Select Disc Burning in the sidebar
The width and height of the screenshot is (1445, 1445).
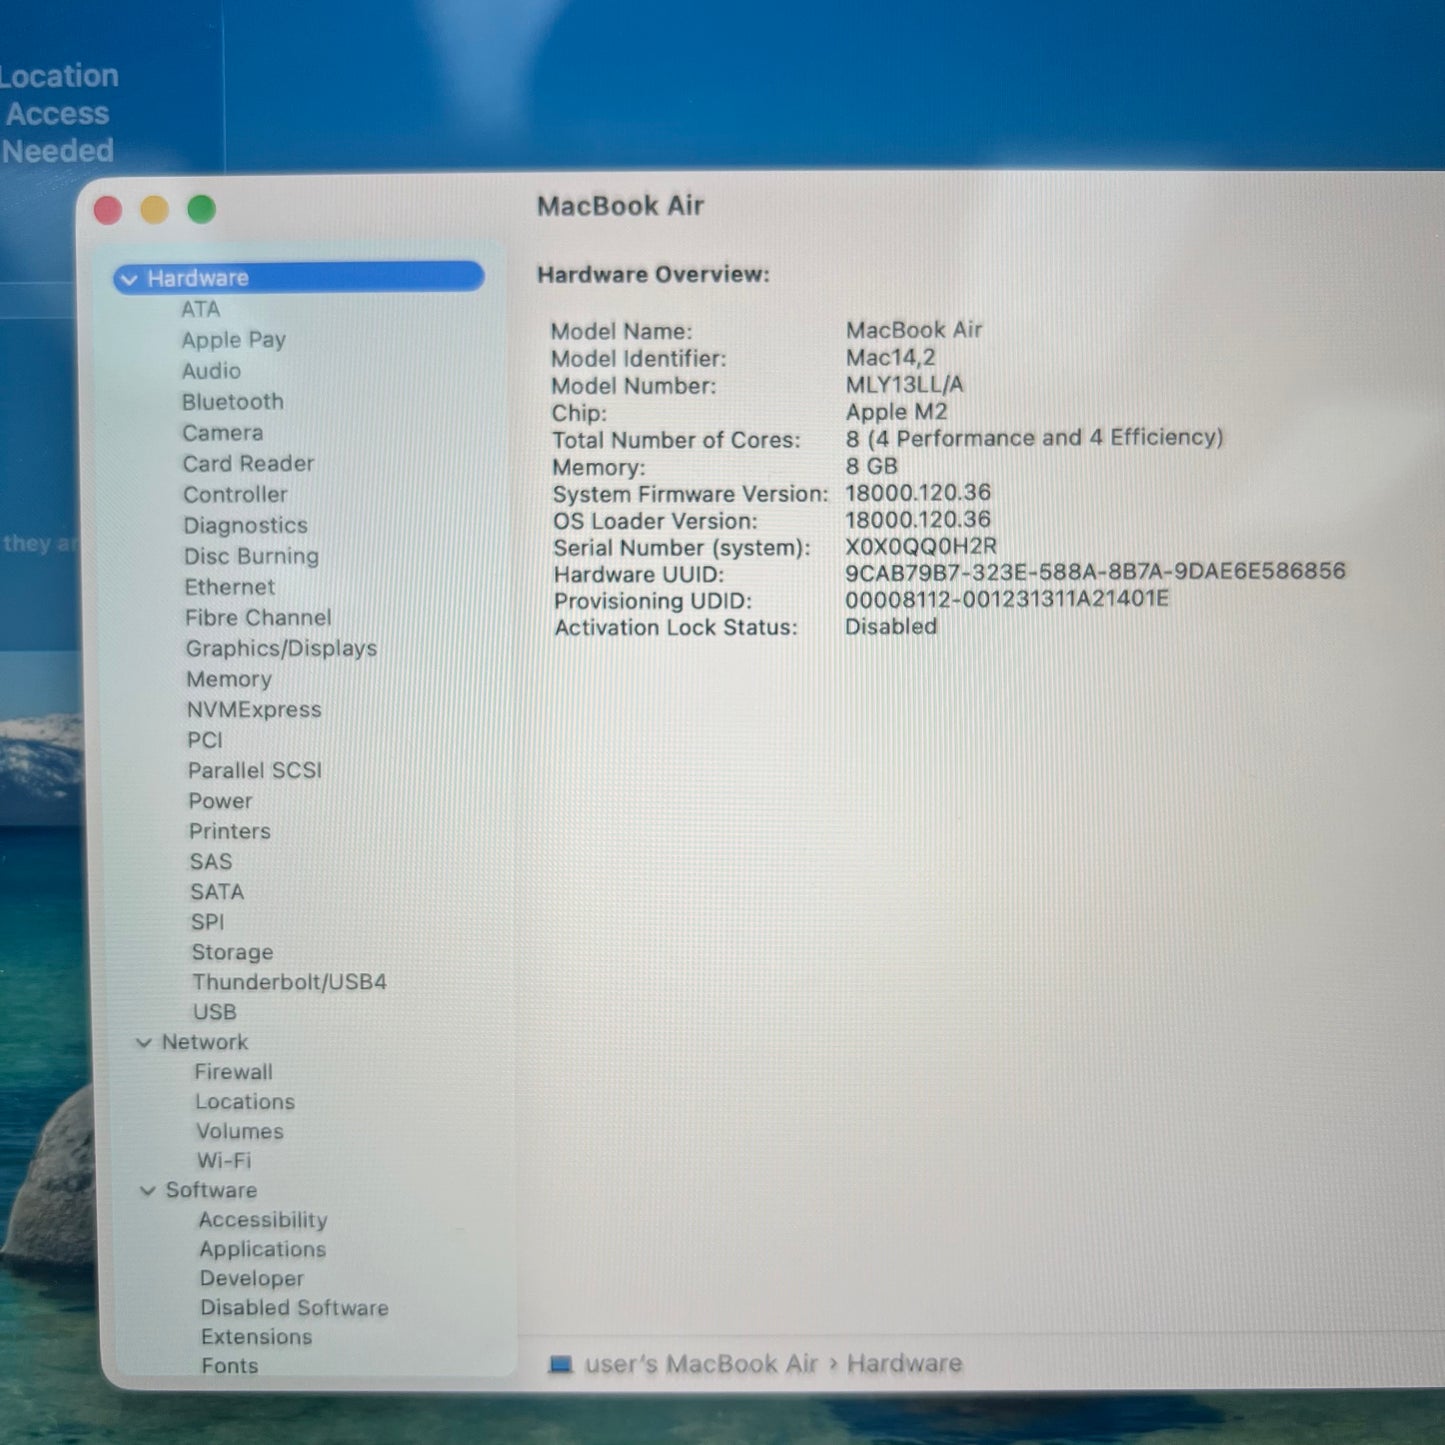coord(252,556)
